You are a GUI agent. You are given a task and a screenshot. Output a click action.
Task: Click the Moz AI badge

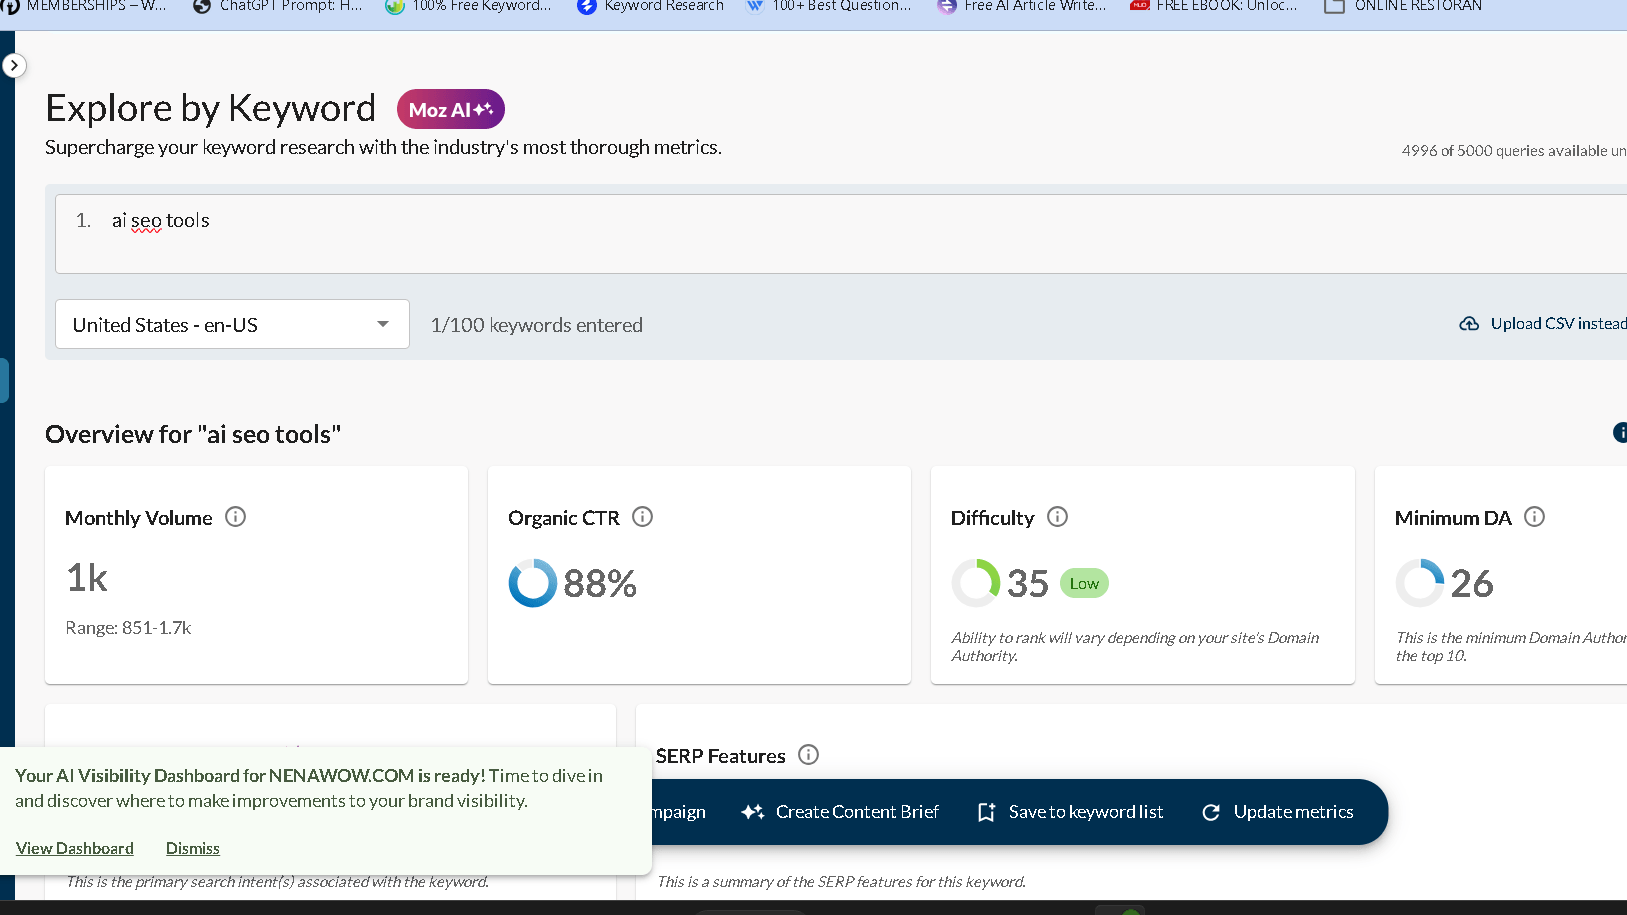coord(450,109)
